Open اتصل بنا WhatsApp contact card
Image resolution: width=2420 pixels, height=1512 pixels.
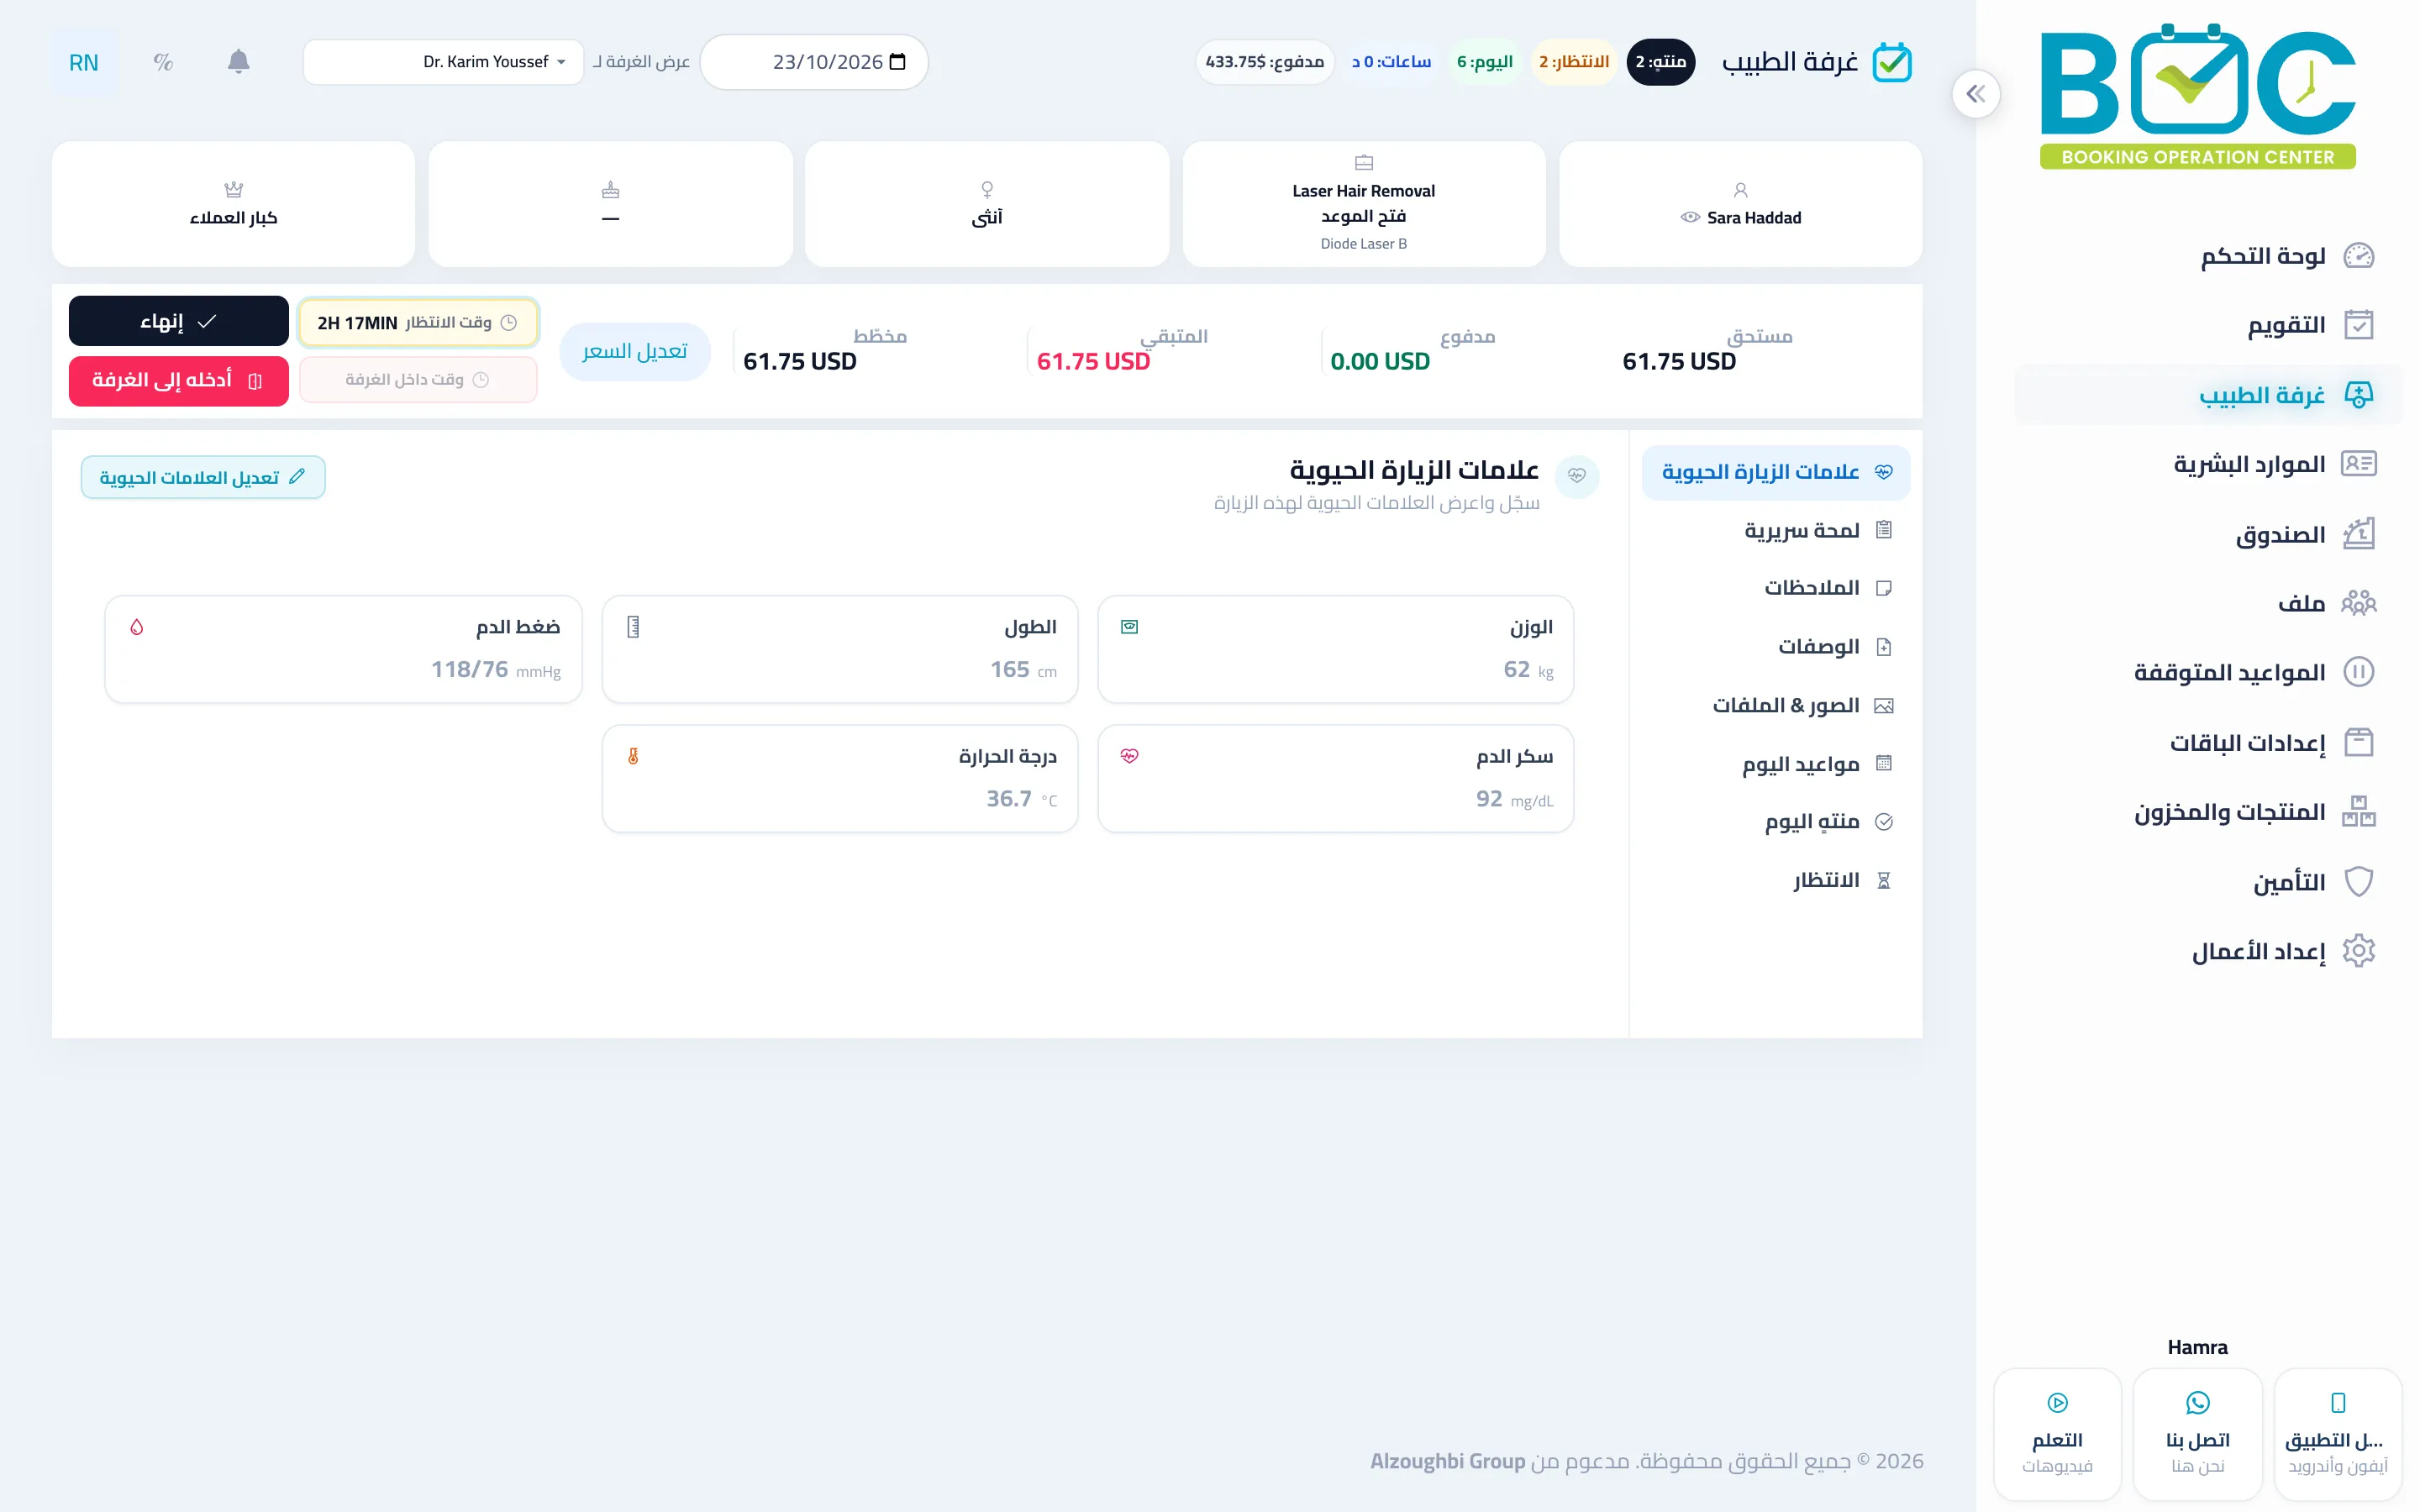[x=2197, y=1435]
